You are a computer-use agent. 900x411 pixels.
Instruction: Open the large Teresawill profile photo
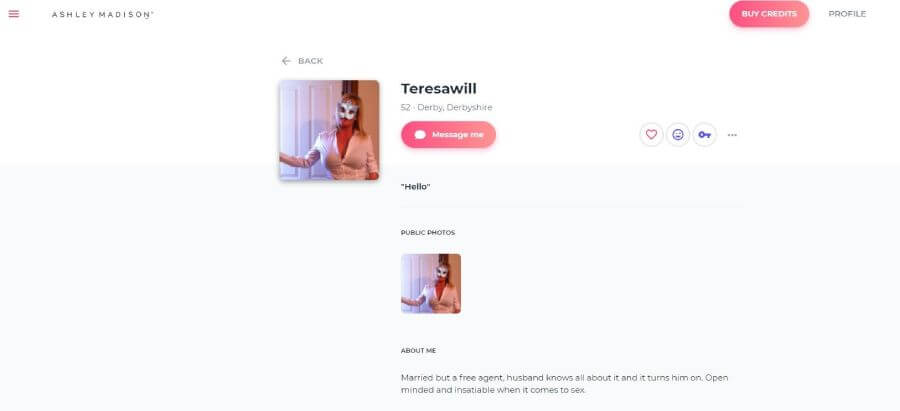(x=329, y=130)
